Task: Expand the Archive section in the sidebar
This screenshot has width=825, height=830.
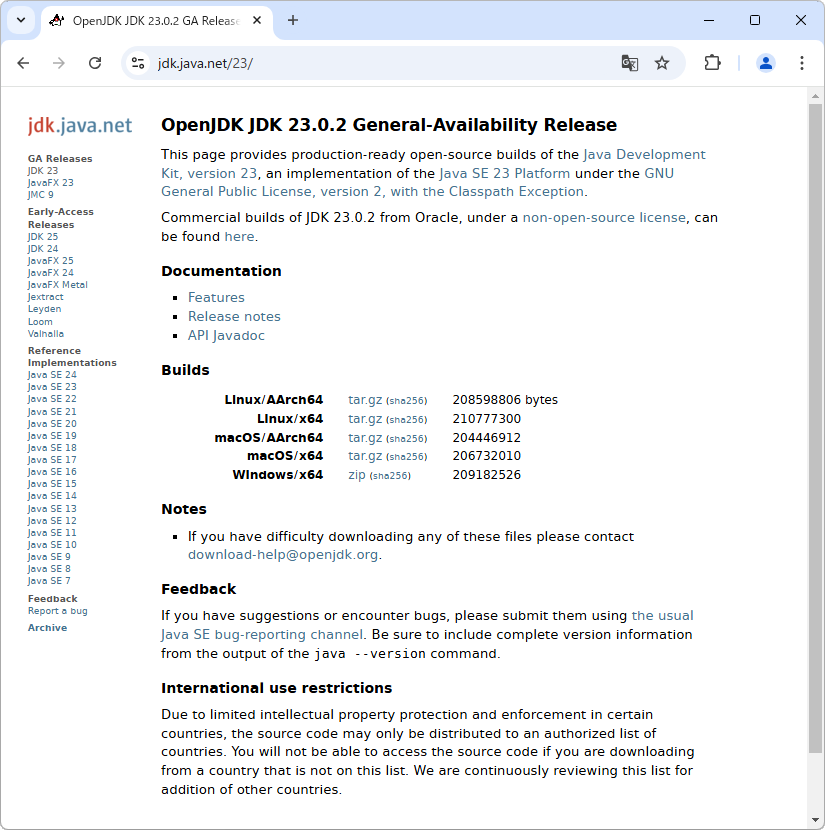Action: click(x=47, y=627)
